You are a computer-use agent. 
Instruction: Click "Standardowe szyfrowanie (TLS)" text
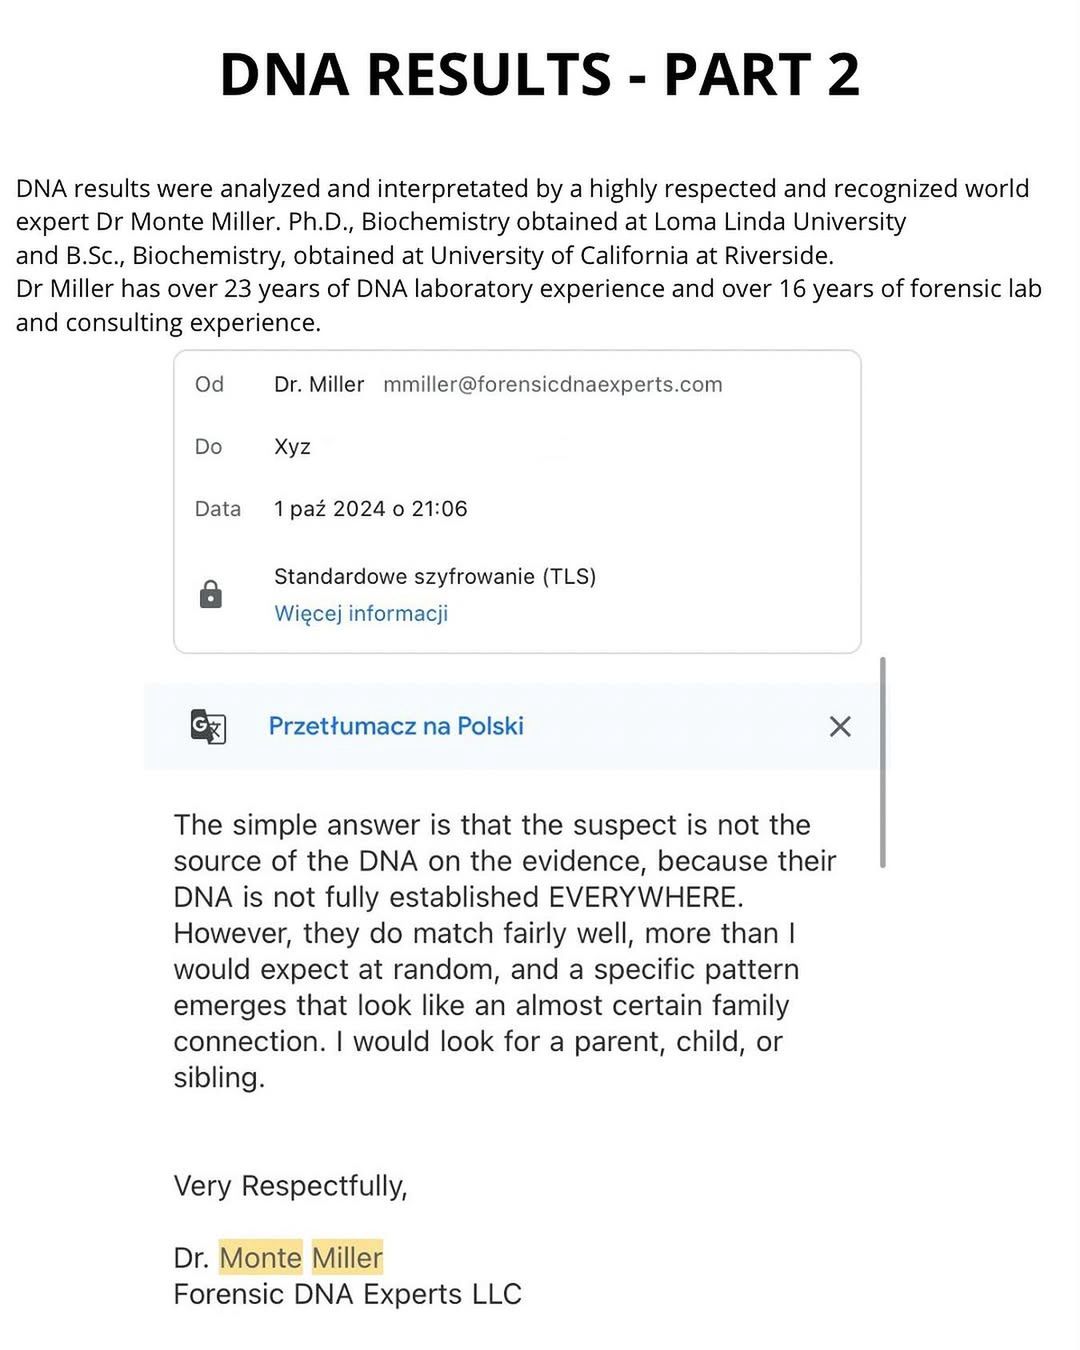point(435,576)
